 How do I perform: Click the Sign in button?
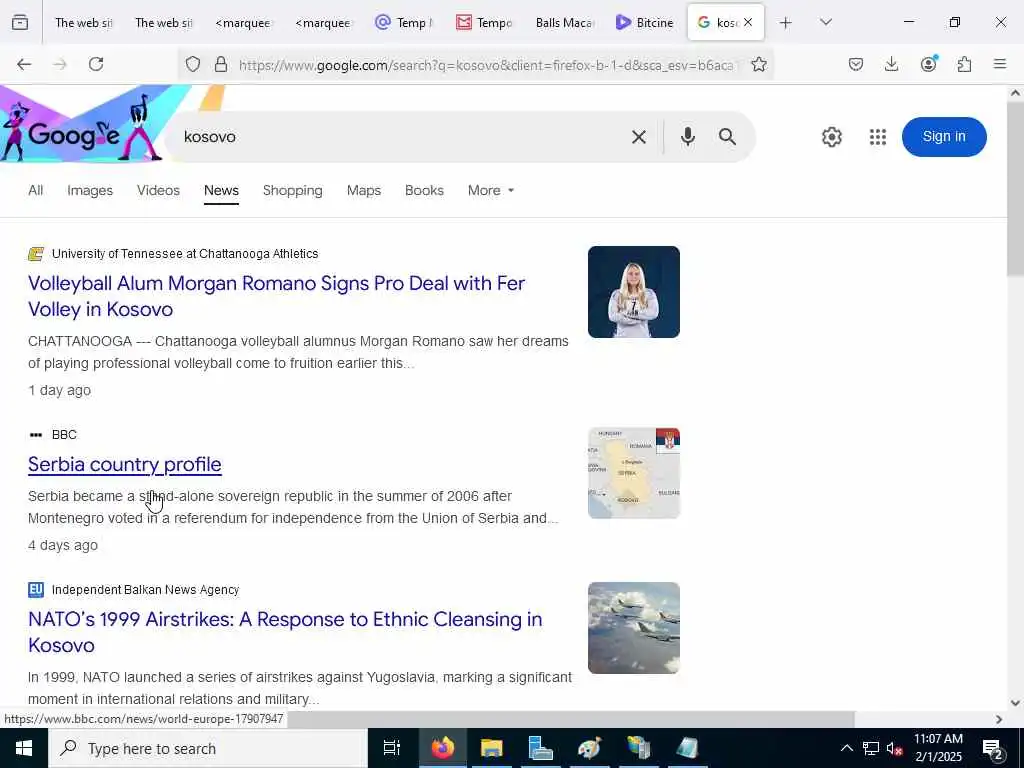click(944, 136)
